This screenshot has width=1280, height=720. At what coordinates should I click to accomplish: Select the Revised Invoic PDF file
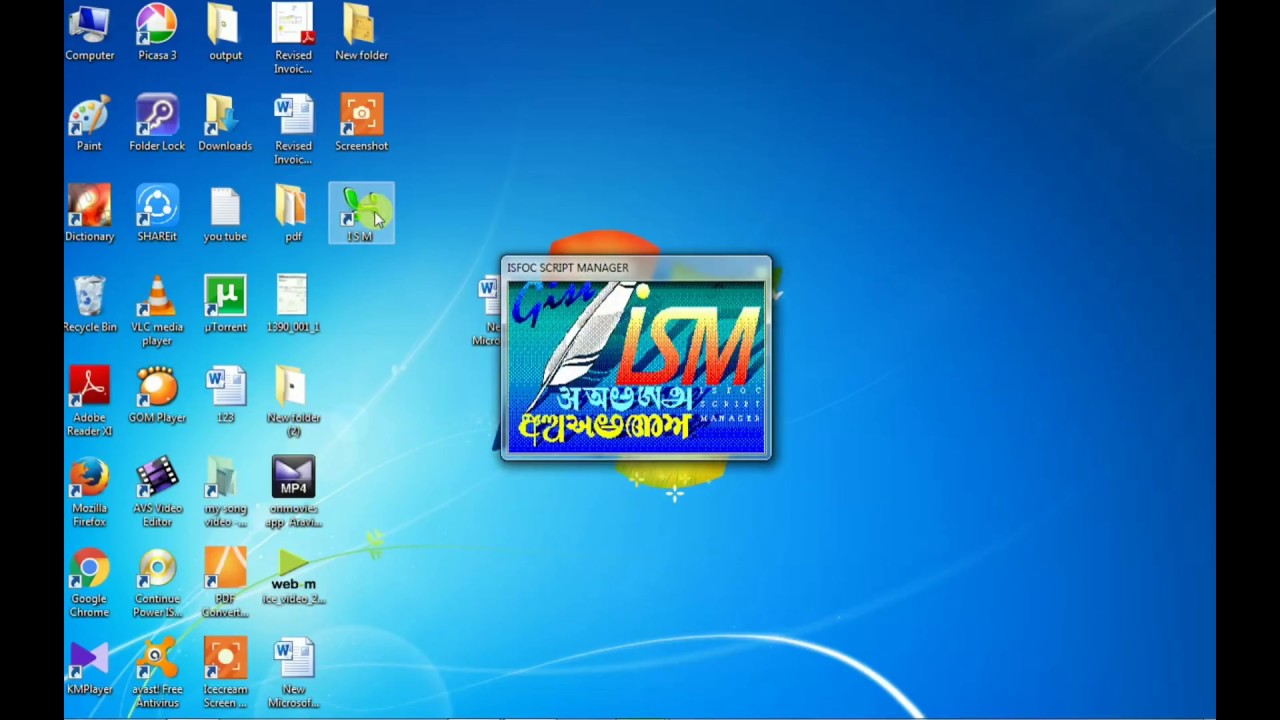293,39
